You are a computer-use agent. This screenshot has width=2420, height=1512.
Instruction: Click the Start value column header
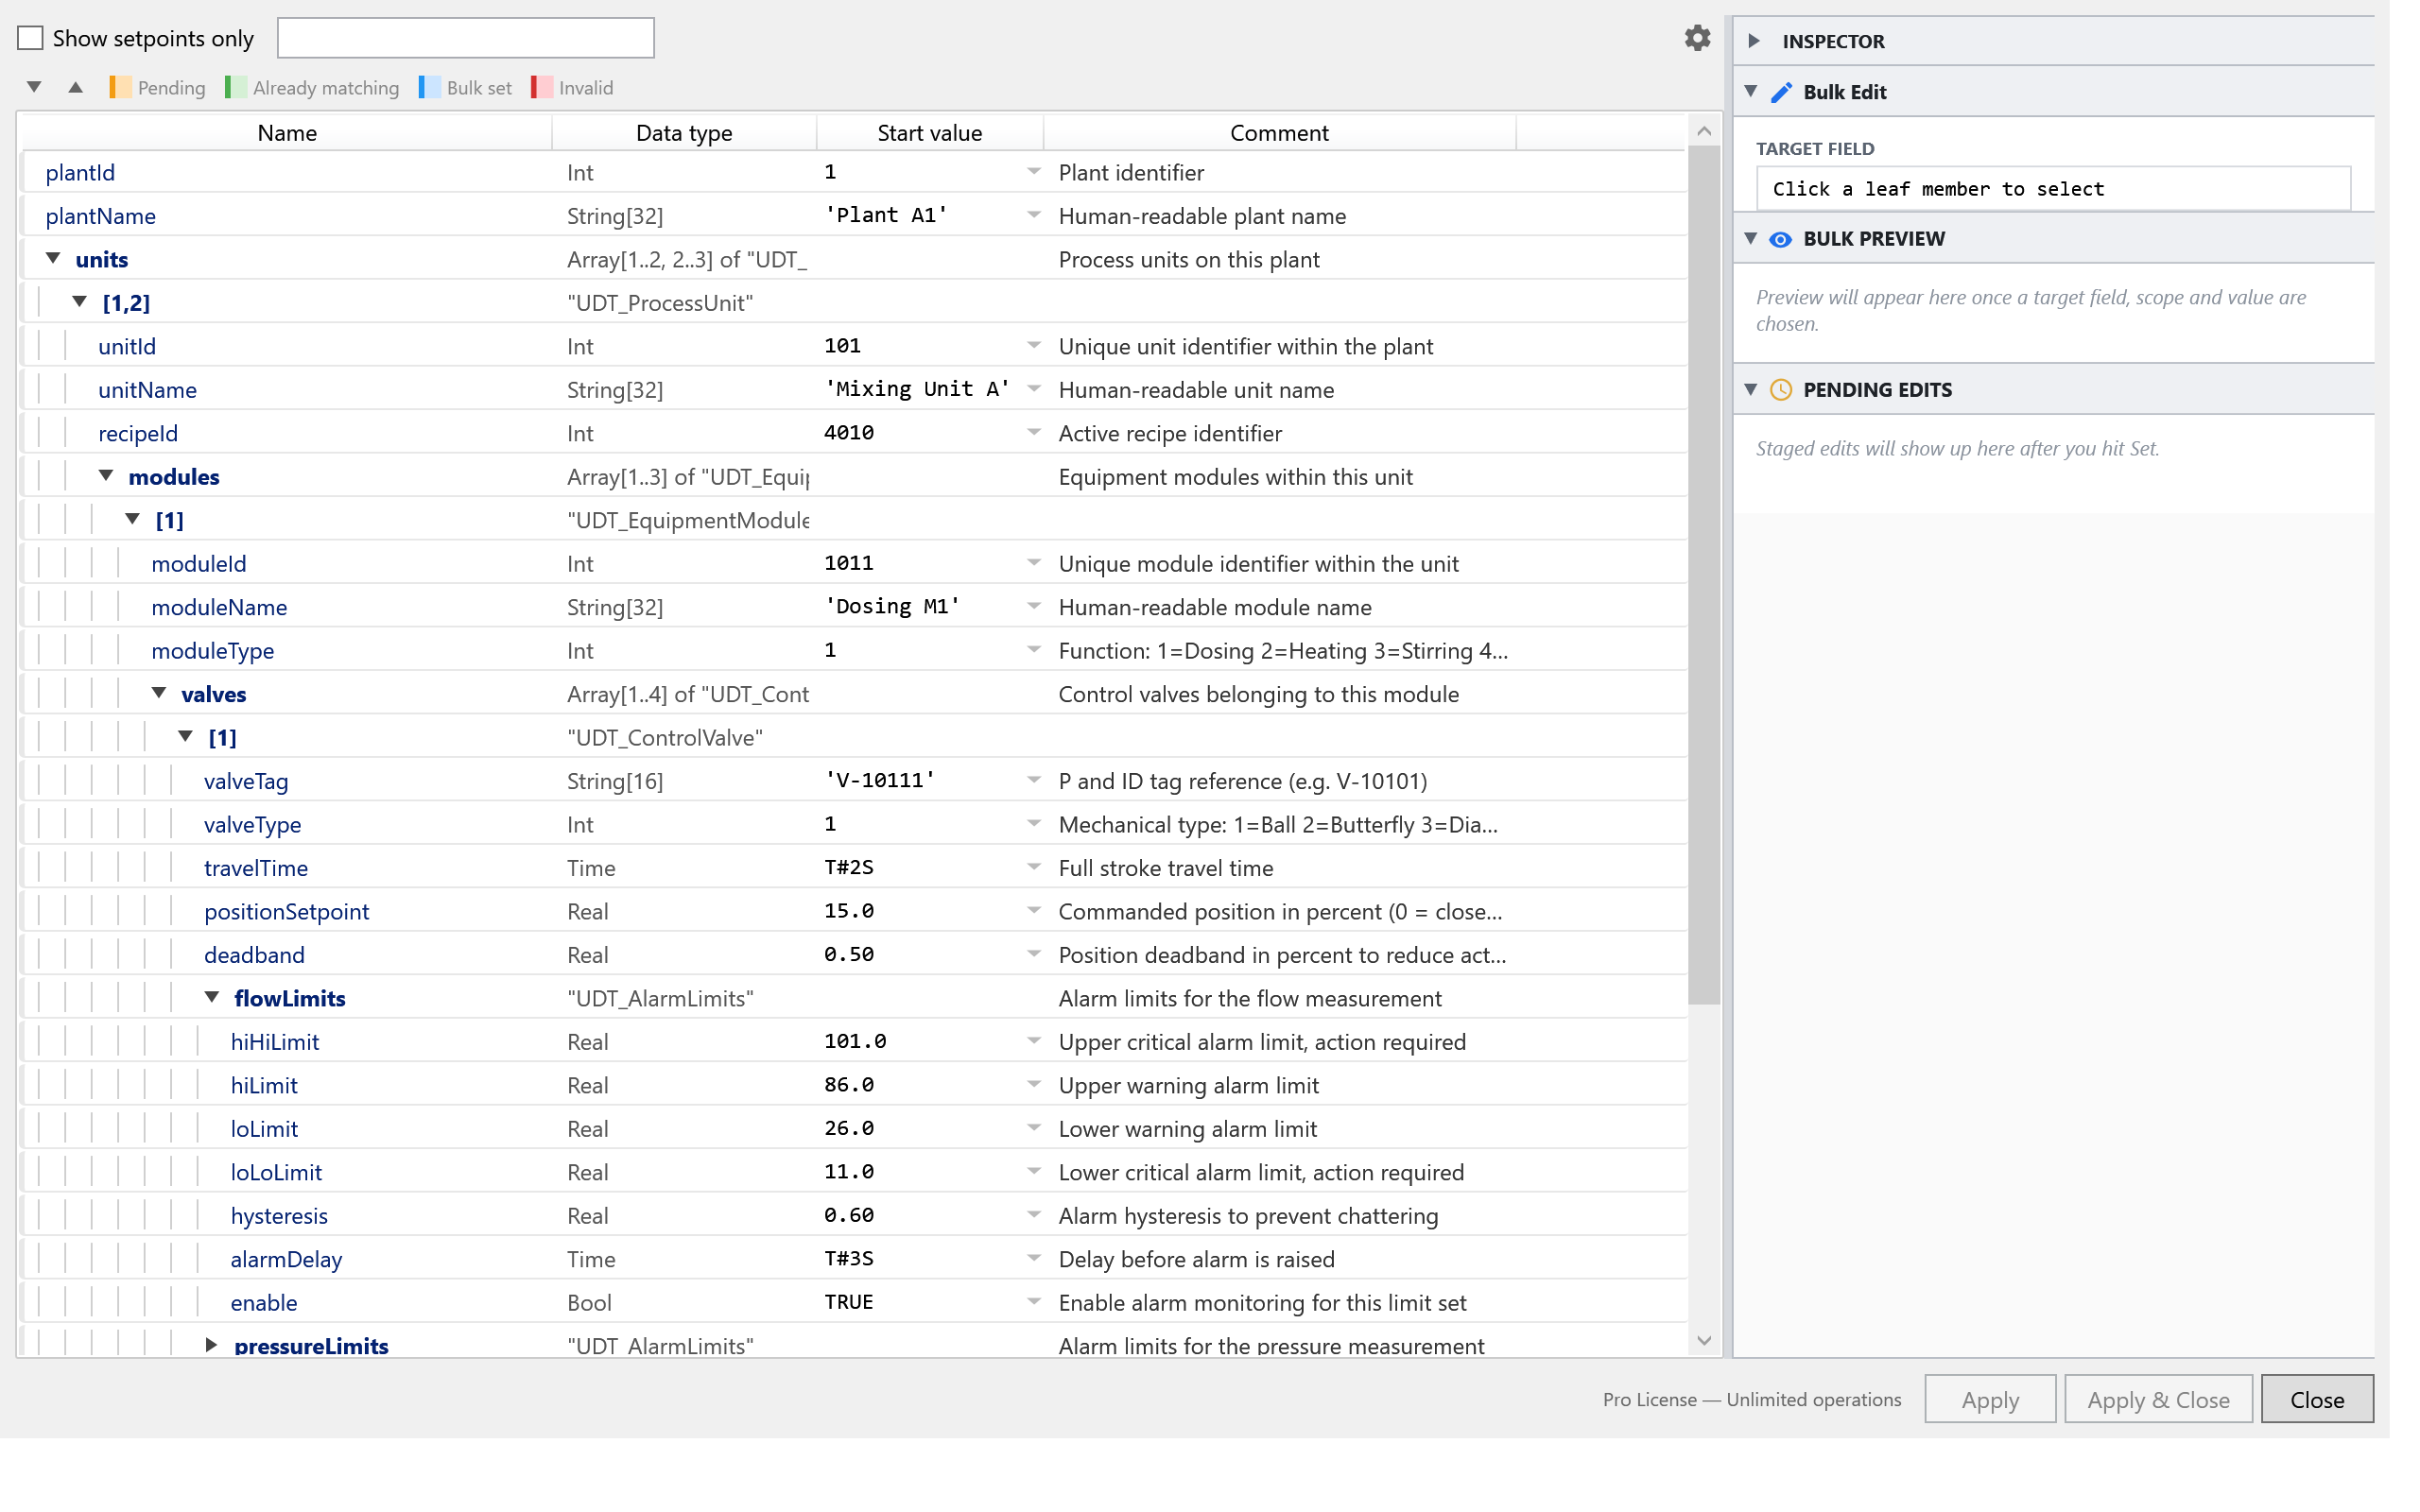pyautogui.click(x=929, y=133)
